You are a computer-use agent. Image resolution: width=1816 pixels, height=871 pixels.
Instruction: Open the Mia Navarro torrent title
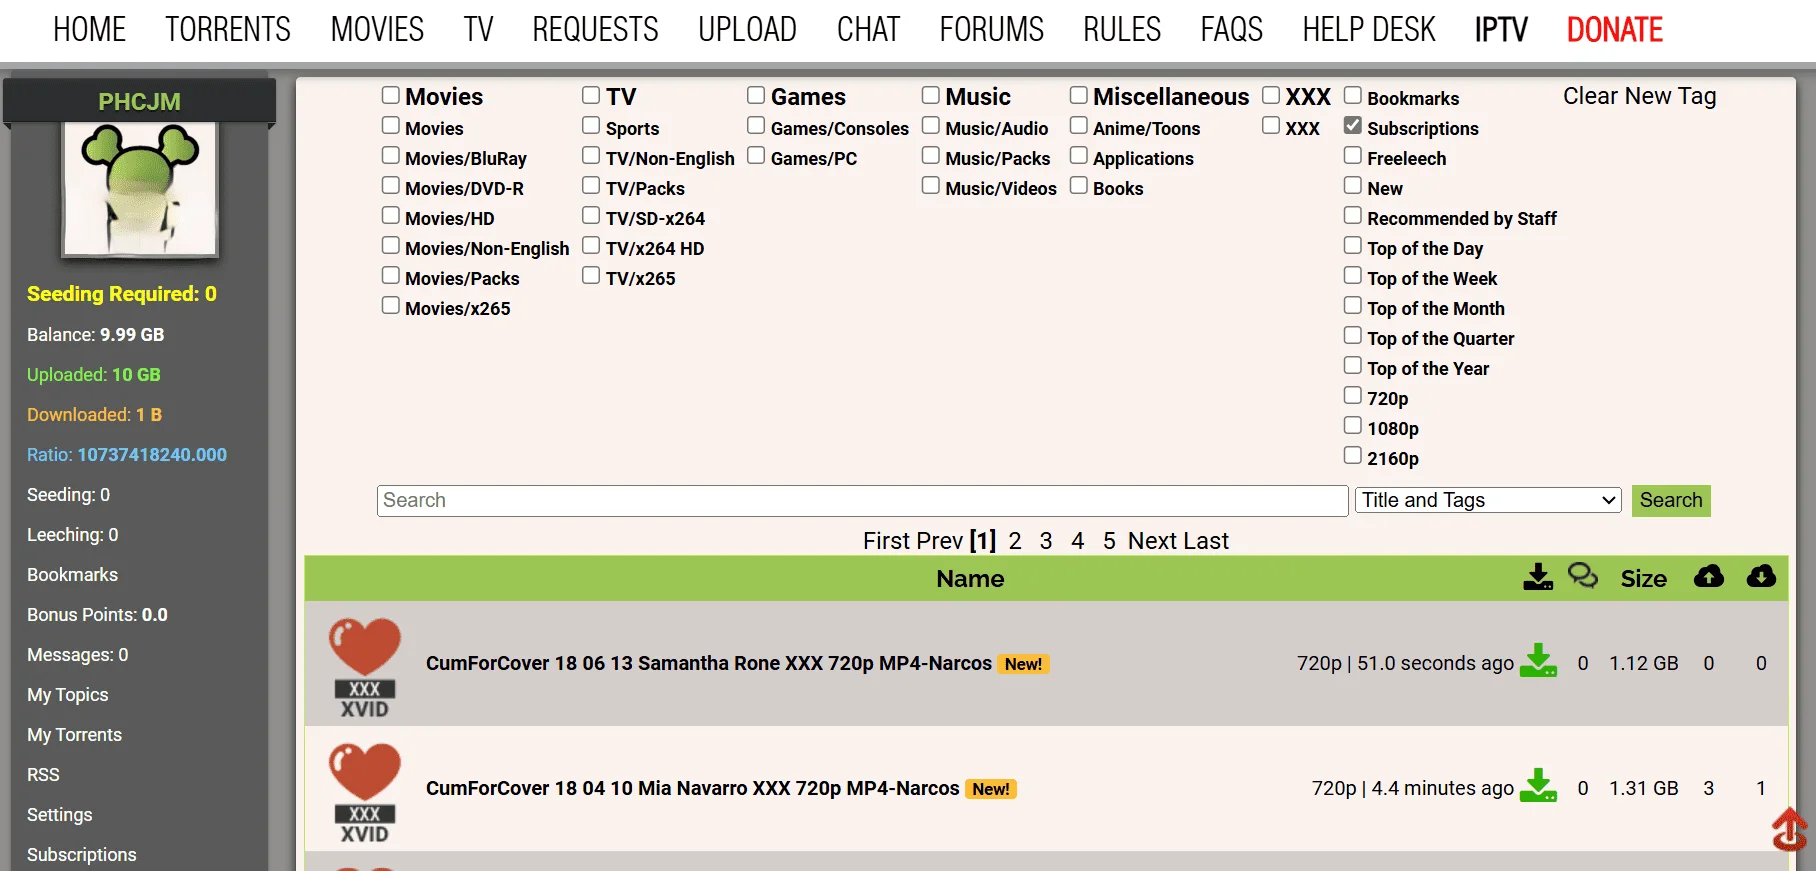point(692,788)
